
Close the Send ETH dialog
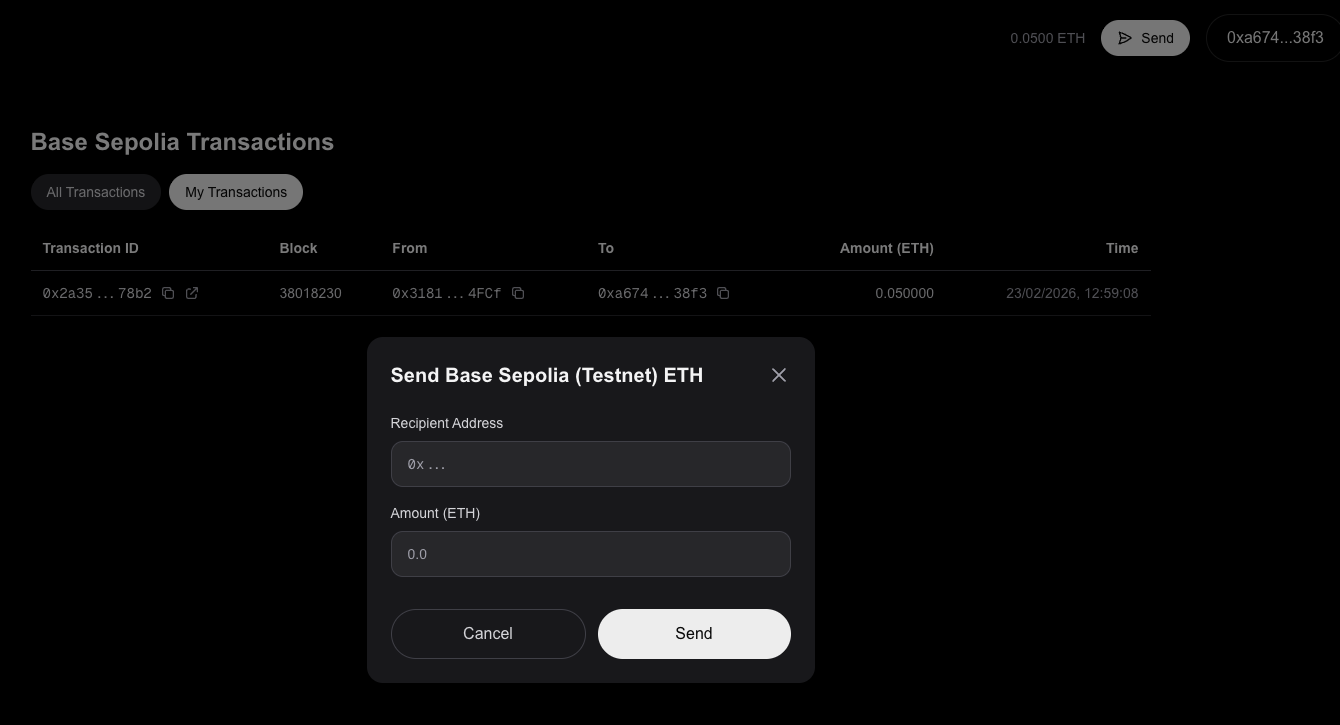pos(779,375)
